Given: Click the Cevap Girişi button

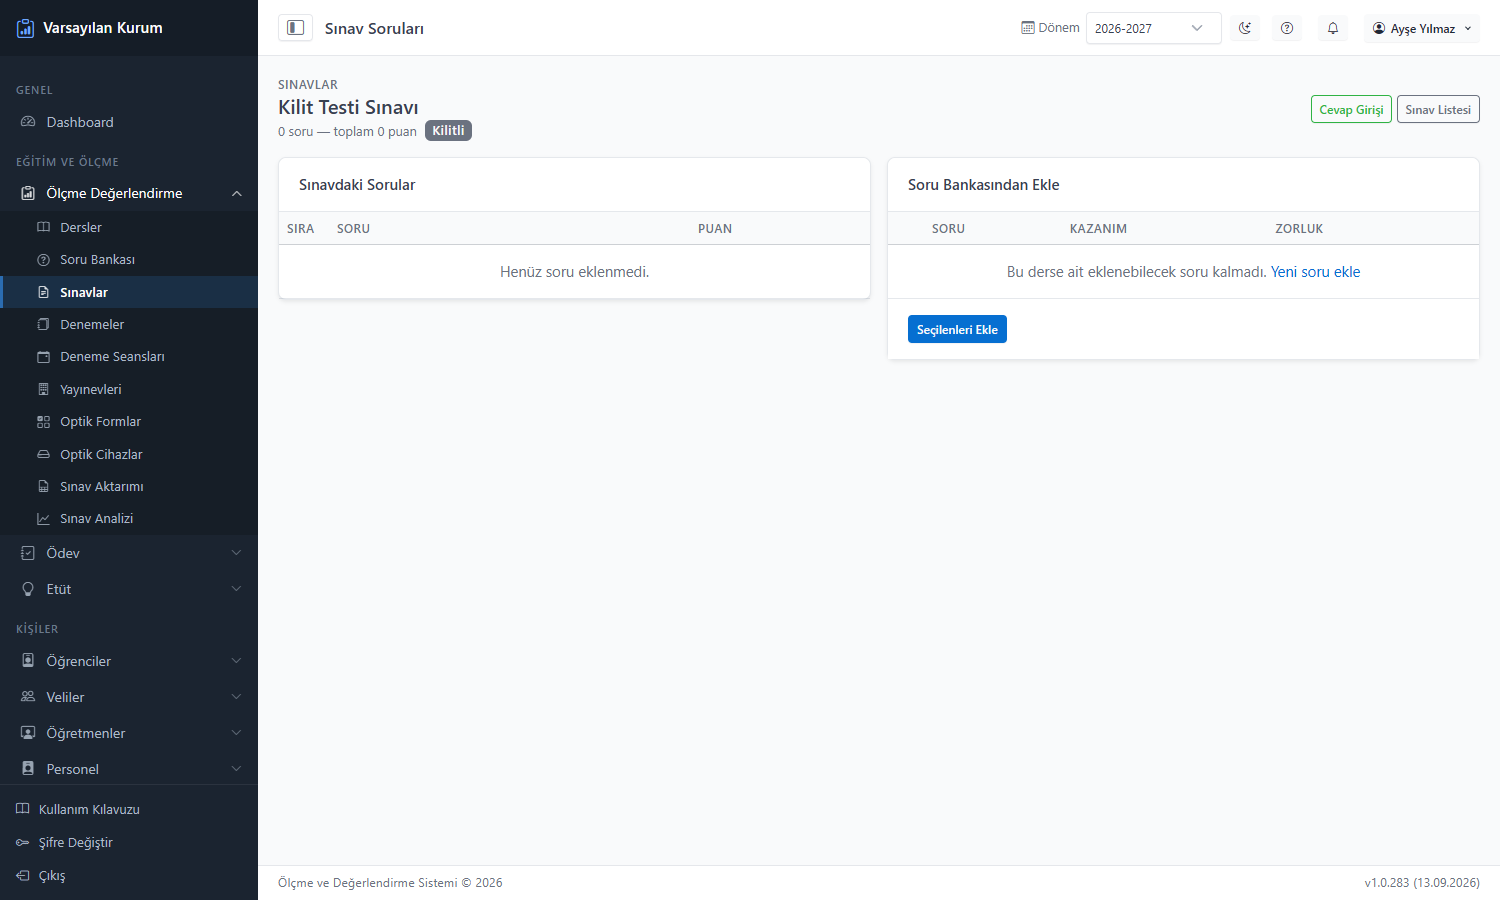Looking at the screenshot, I should 1351,109.
